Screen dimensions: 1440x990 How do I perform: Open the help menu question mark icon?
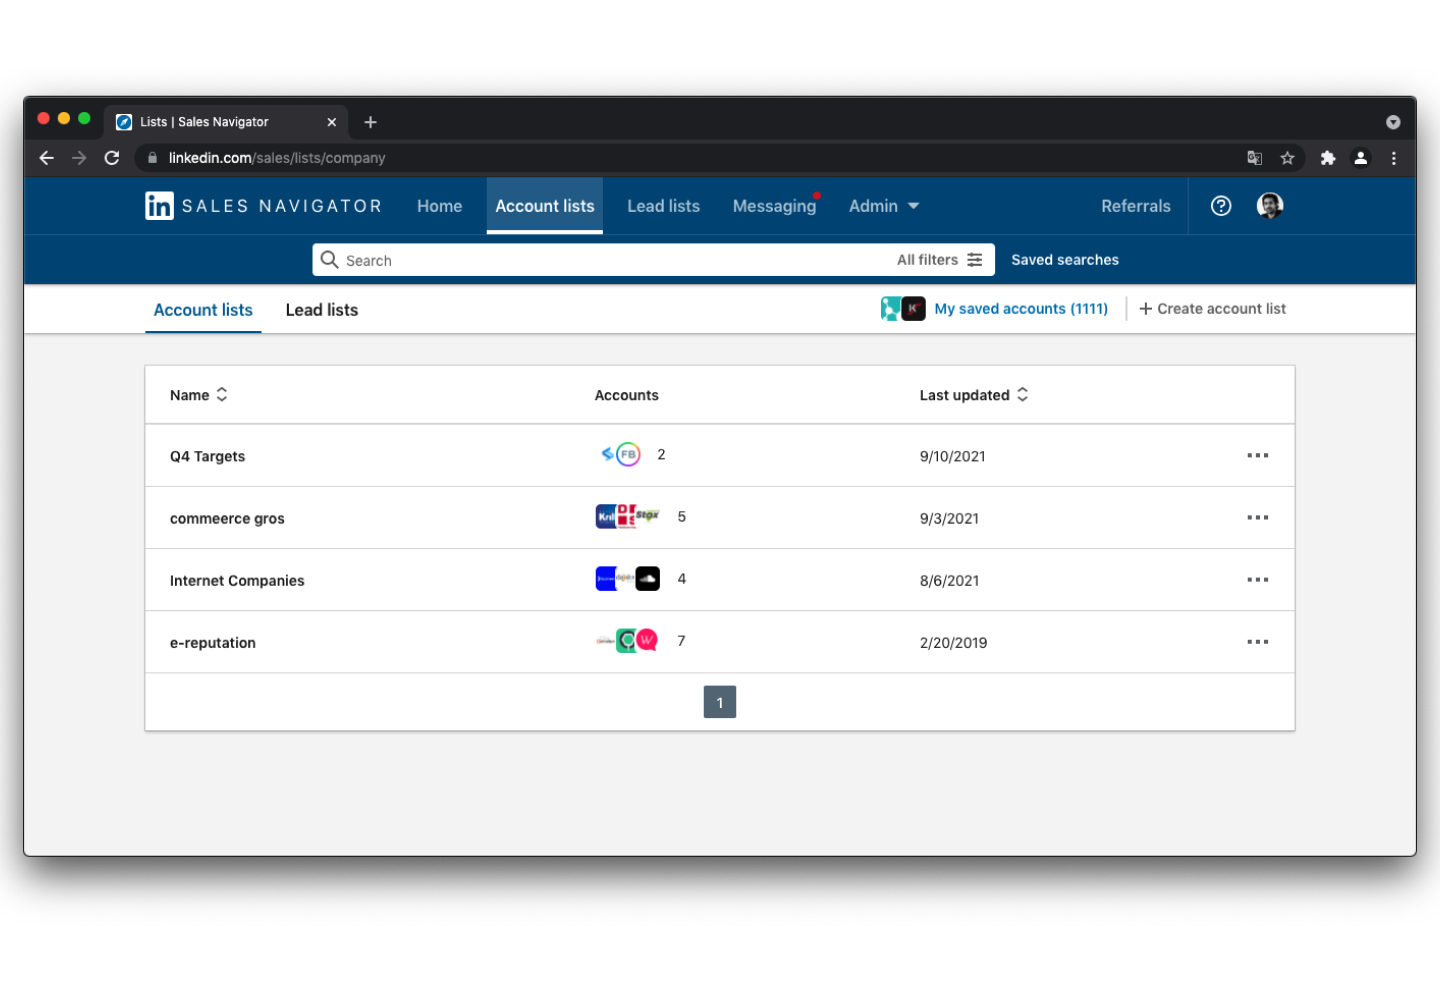1220,206
